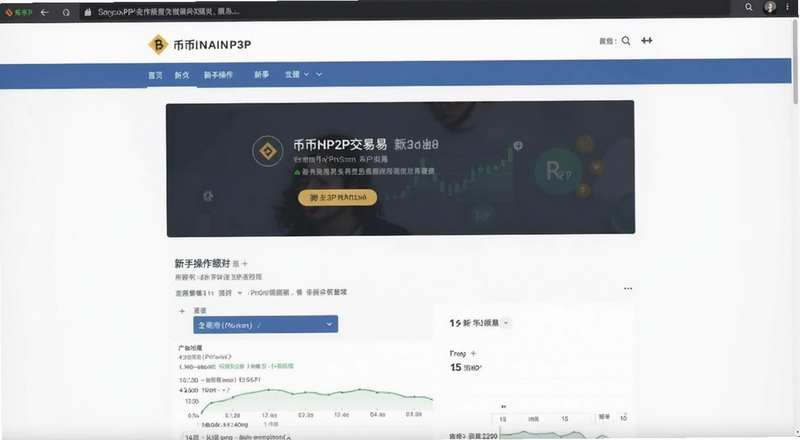
Task: Click the site title text beside the logo
Action: click(212, 45)
